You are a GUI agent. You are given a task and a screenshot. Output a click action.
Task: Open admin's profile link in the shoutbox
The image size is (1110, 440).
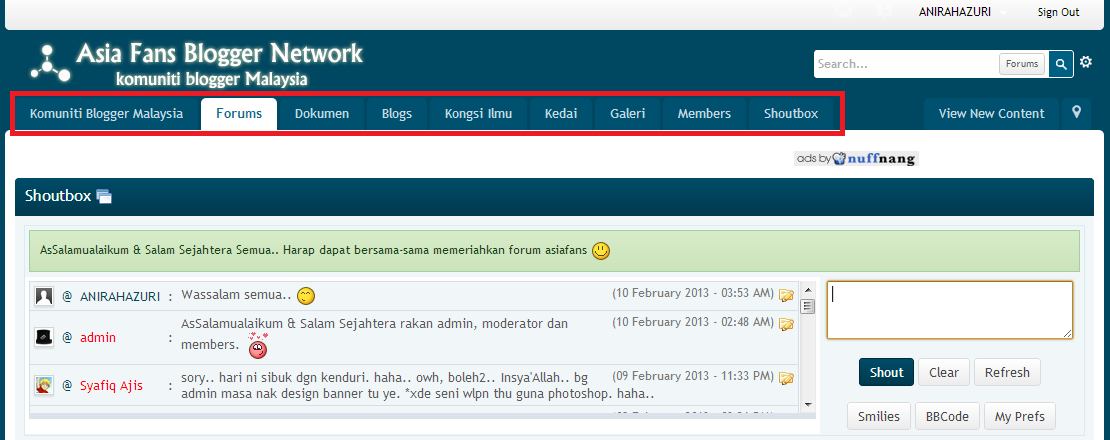[x=98, y=337]
